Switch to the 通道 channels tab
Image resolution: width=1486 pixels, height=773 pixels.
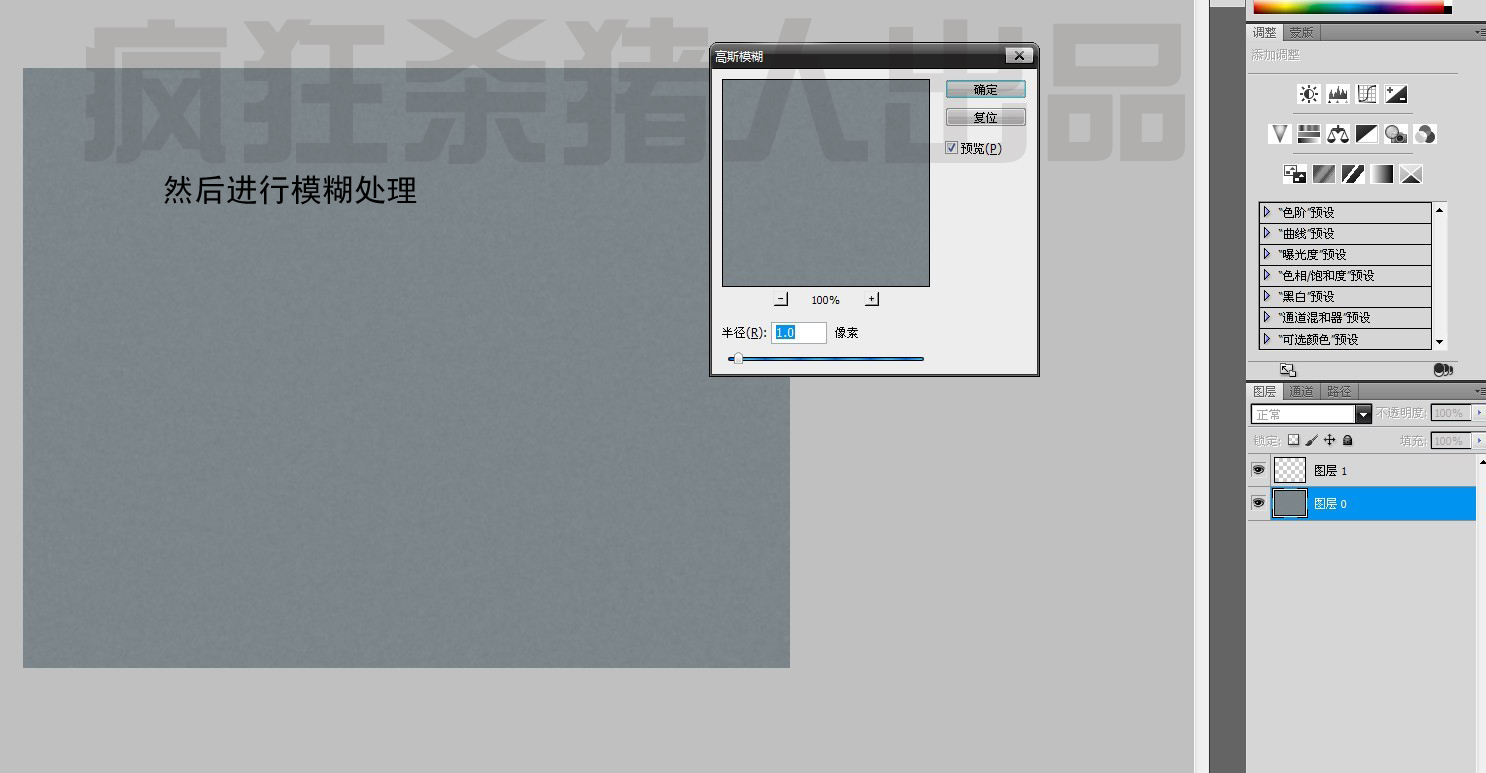pos(1301,391)
